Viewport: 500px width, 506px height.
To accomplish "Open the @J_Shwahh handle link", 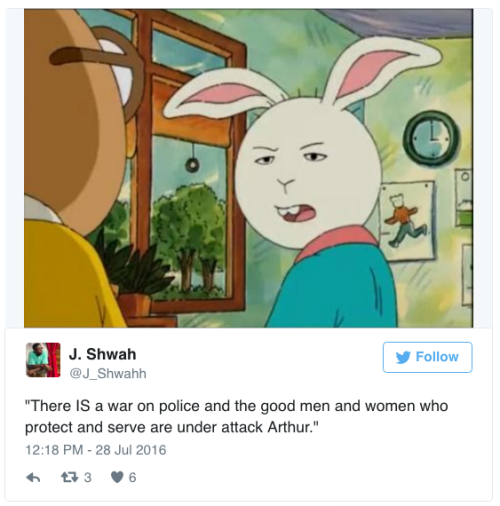I will point(108,373).
